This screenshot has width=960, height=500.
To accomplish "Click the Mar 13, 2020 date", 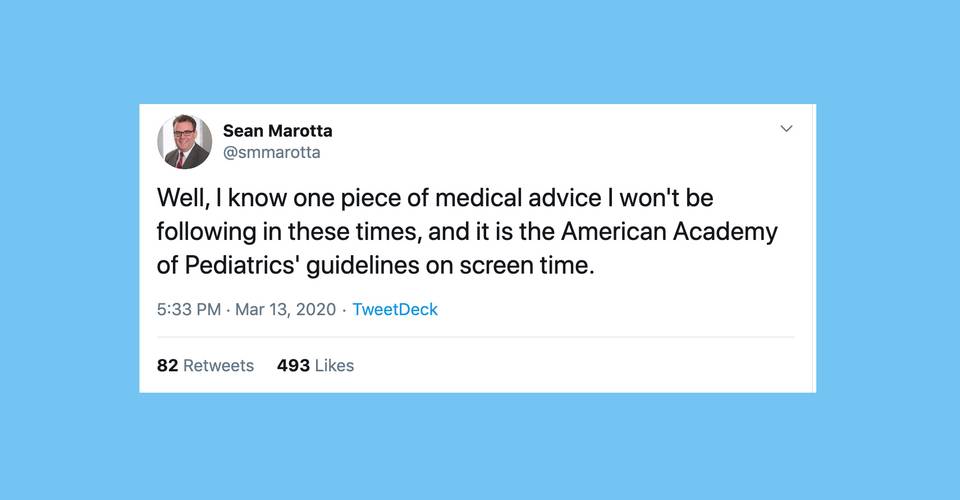I will (x=283, y=309).
